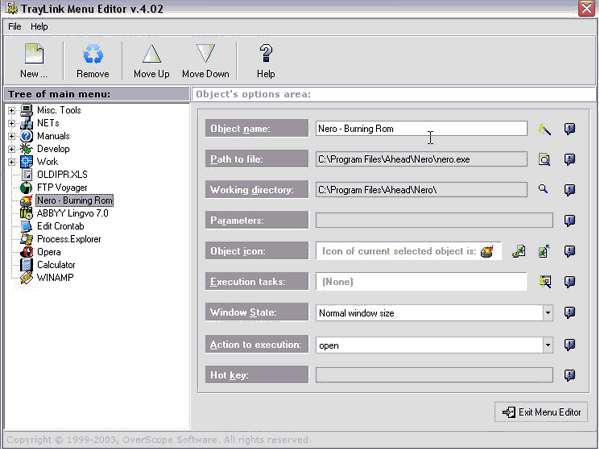
Task: Click the hint icon for Hot key row
Action: pos(570,375)
